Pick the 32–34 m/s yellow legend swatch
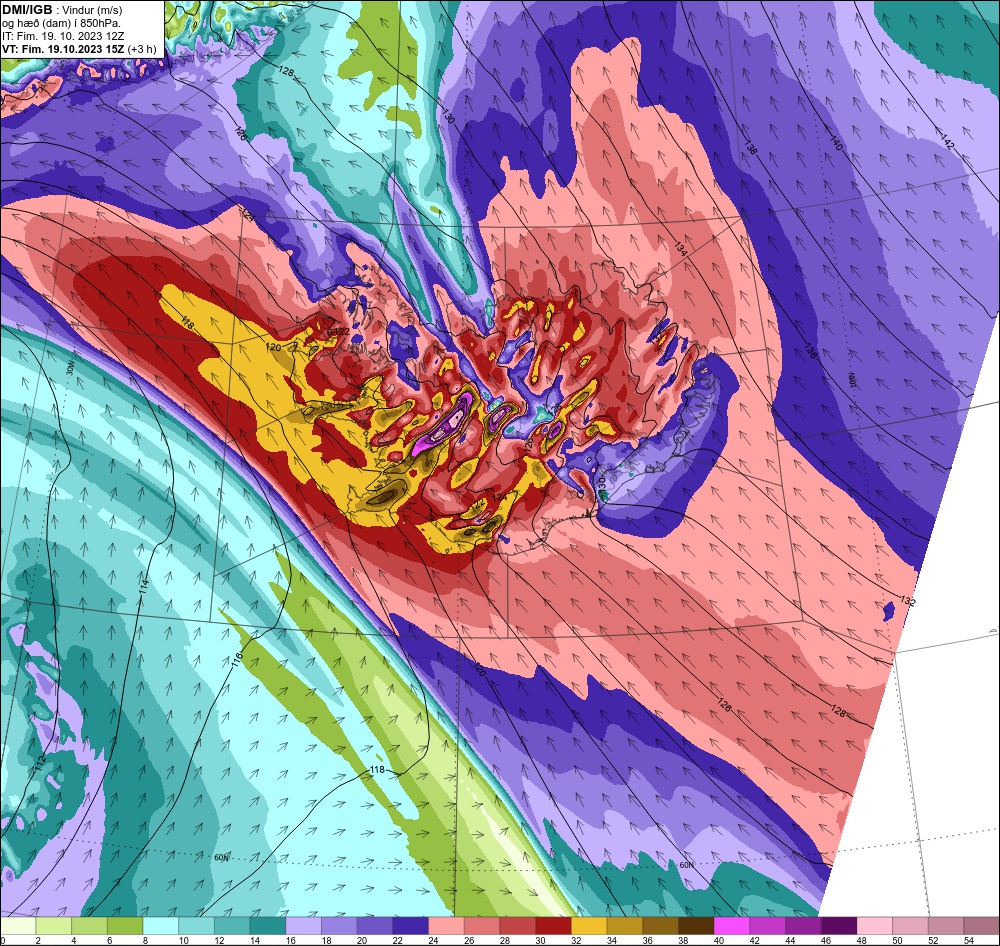This screenshot has width=1000, height=946. click(x=589, y=926)
